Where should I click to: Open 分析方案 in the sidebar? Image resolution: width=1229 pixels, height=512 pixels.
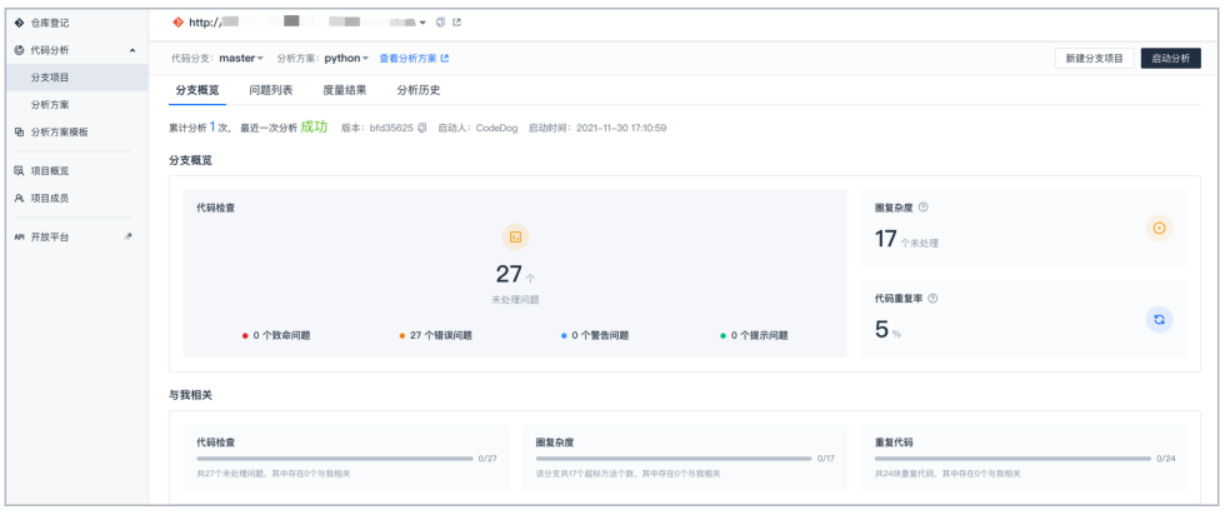(x=50, y=104)
